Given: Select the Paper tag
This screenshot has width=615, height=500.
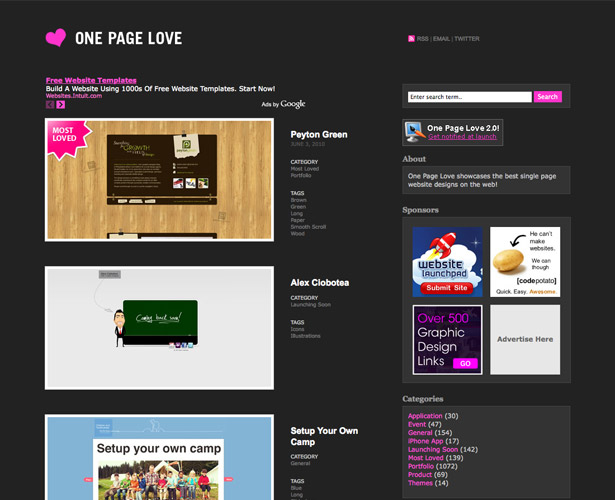Looking at the screenshot, I should click(x=298, y=220).
